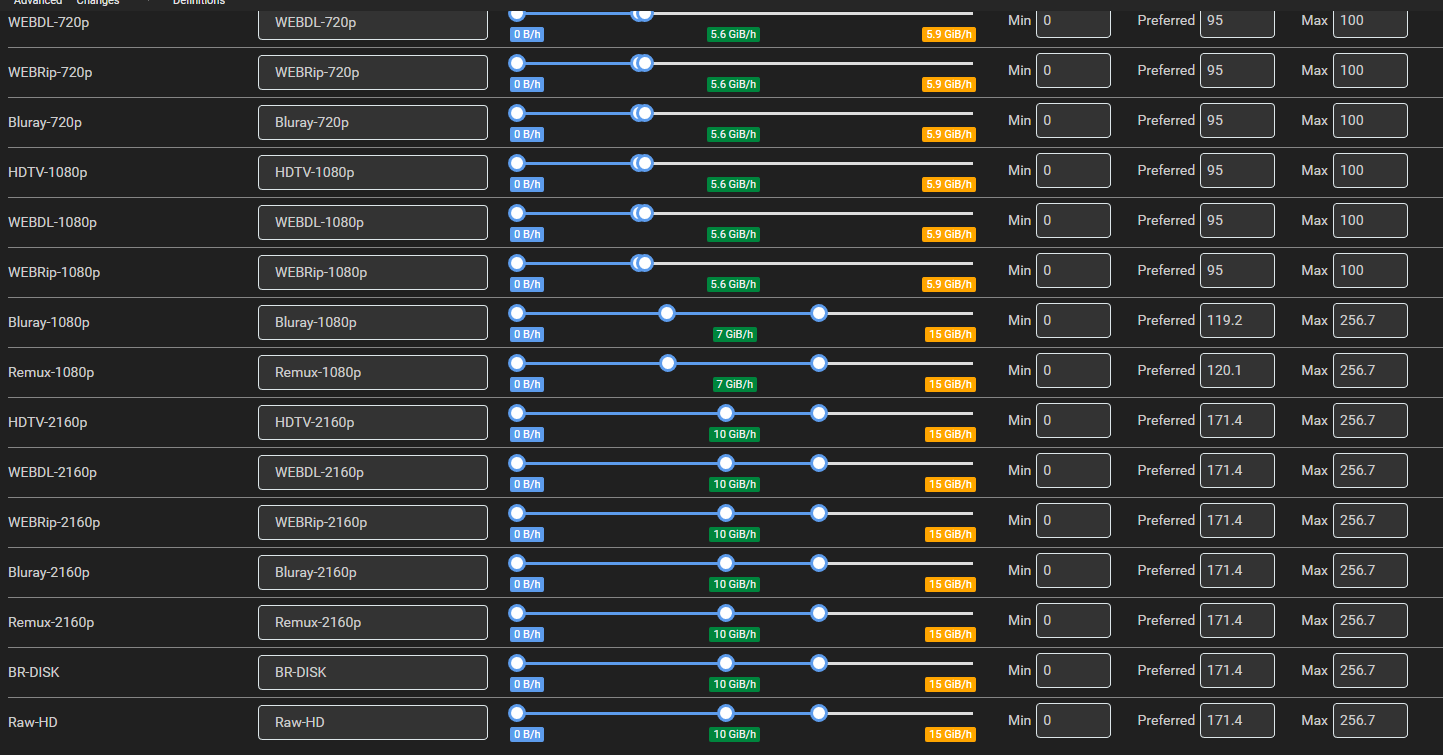The height and width of the screenshot is (755, 1443).
Task: Click the Bluray-1080p quality label
Action: pos(49,322)
